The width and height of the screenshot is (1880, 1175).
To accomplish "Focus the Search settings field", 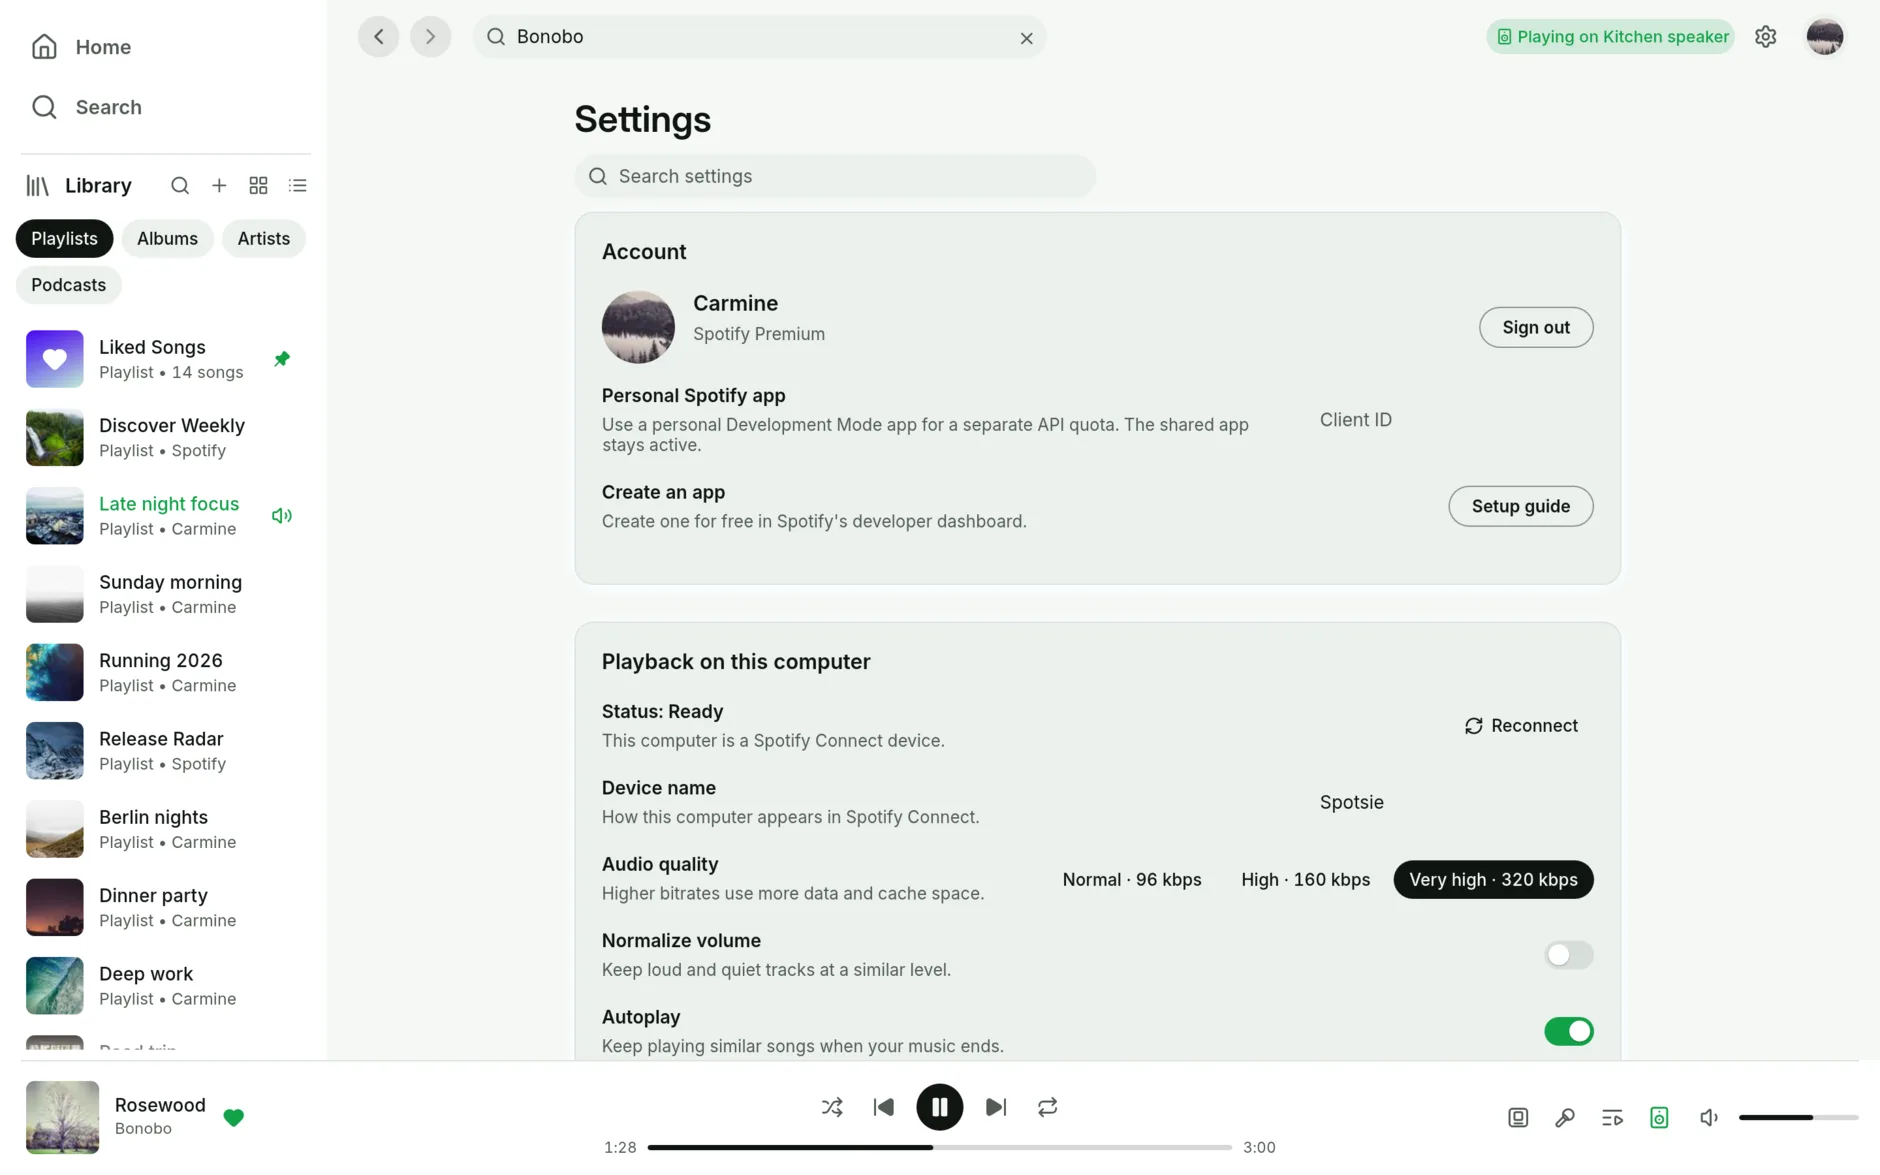I will click(x=835, y=176).
